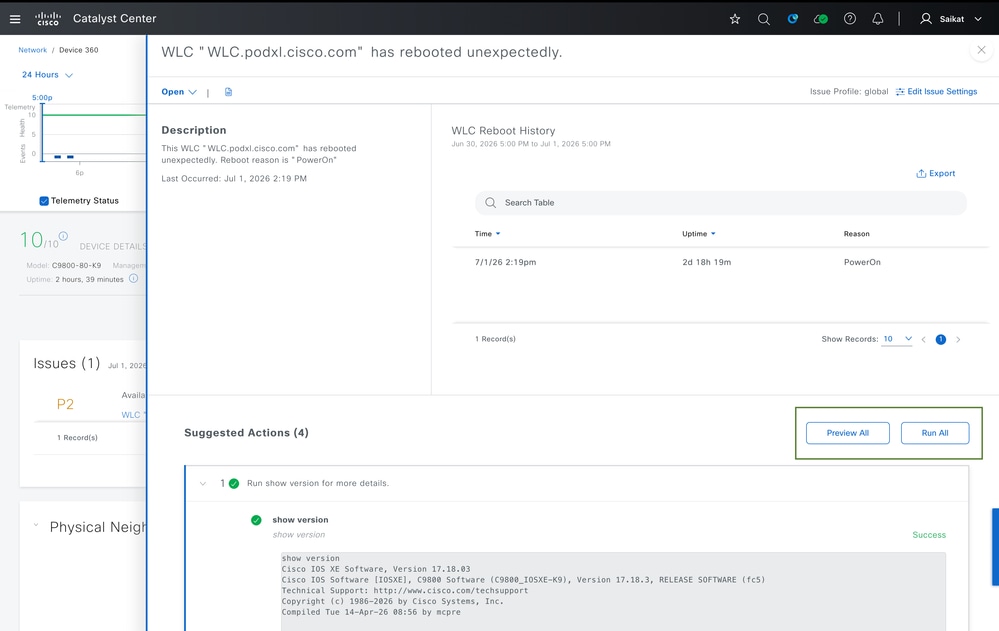
Task: Click the Run All button
Action: (935, 433)
